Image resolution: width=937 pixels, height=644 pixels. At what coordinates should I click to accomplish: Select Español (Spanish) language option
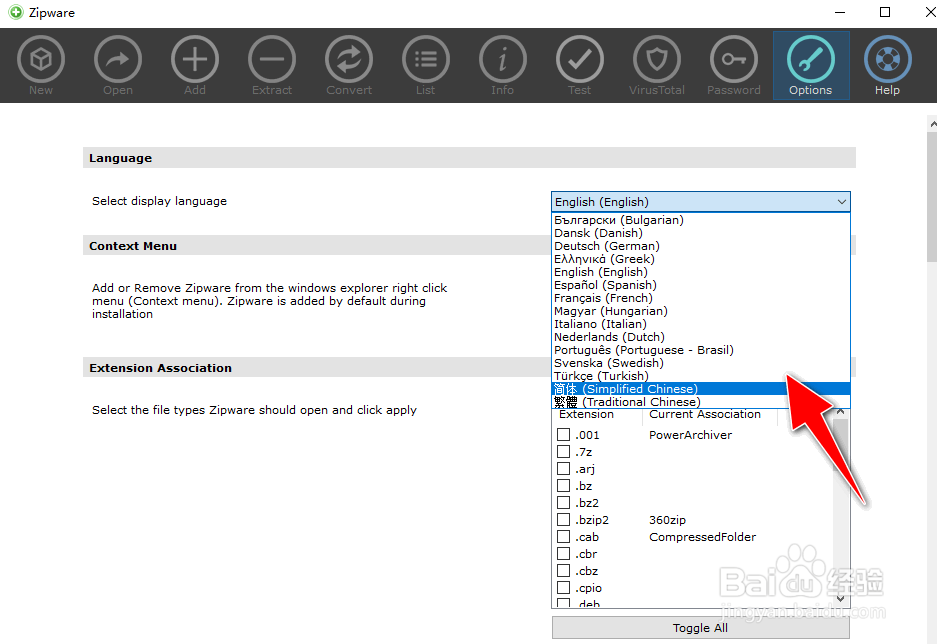pyautogui.click(x=700, y=285)
